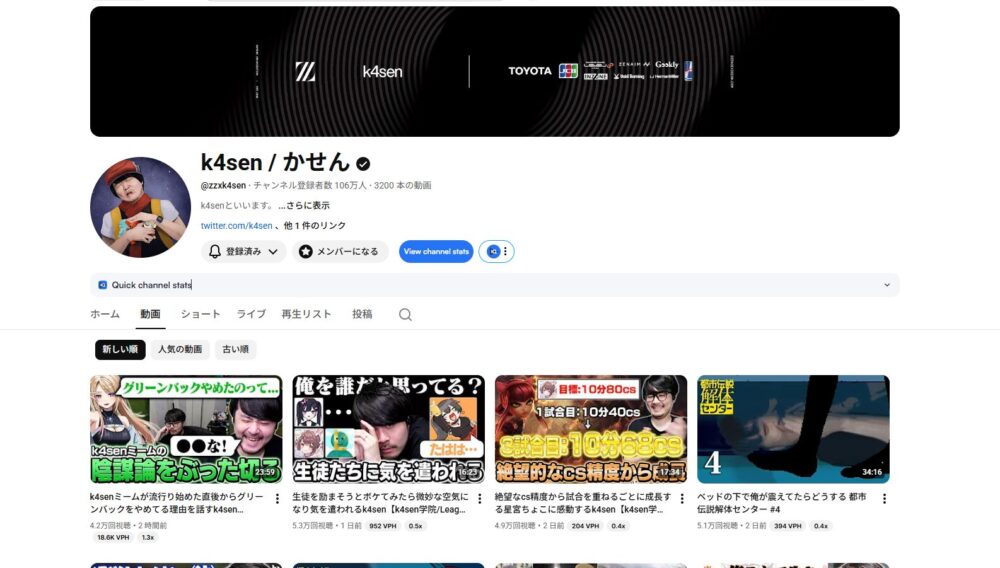Open the more menu for the 生徒を励まそう video

click(480, 499)
